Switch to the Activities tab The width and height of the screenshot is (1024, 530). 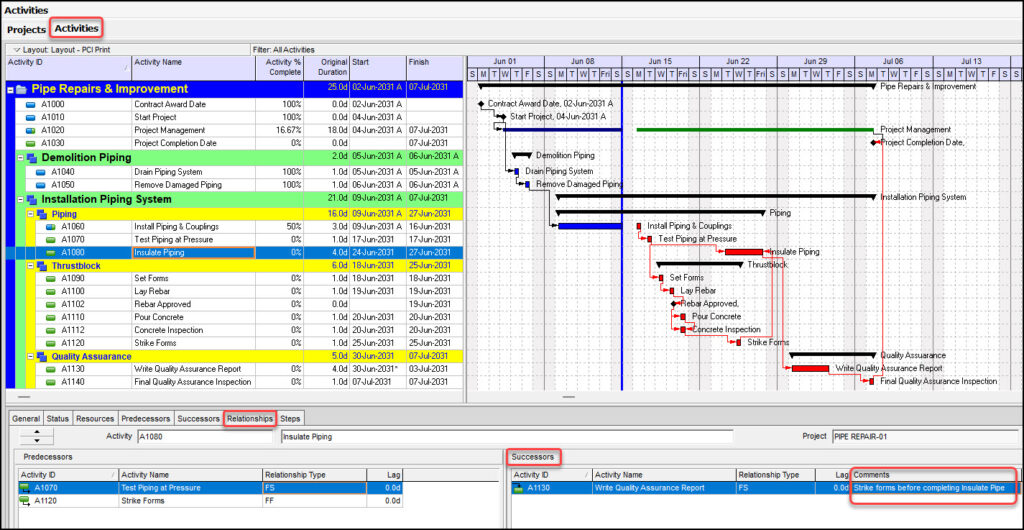(76, 29)
